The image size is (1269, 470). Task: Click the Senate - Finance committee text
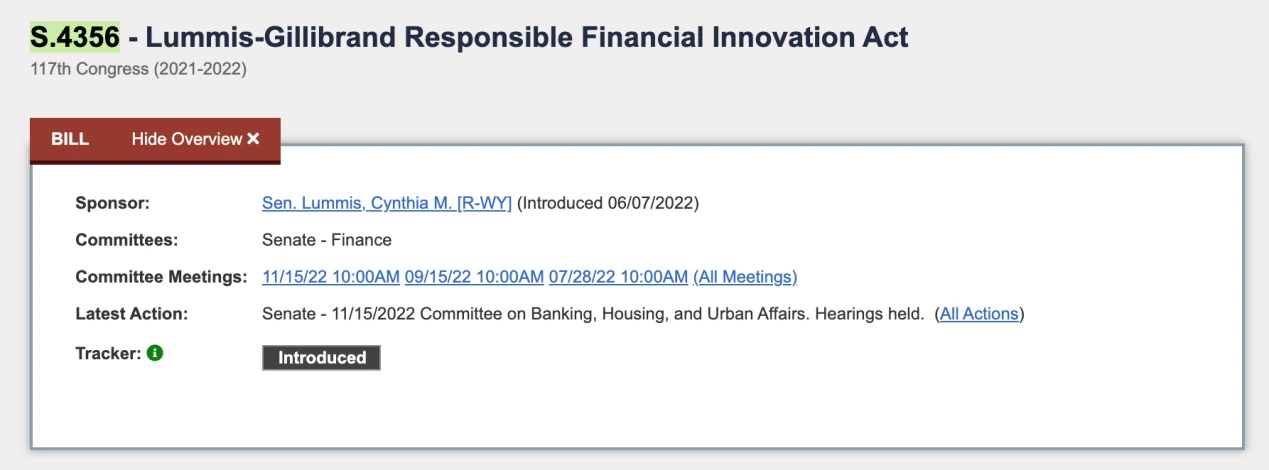click(x=326, y=240)
